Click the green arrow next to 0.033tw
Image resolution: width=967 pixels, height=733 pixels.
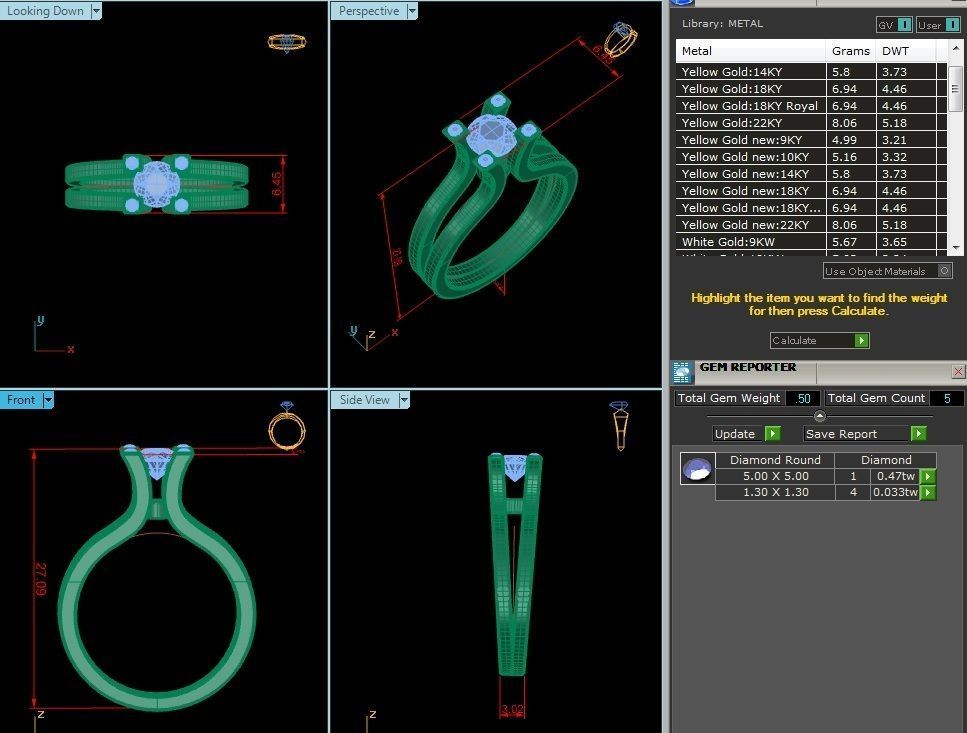tap(928, 492)
